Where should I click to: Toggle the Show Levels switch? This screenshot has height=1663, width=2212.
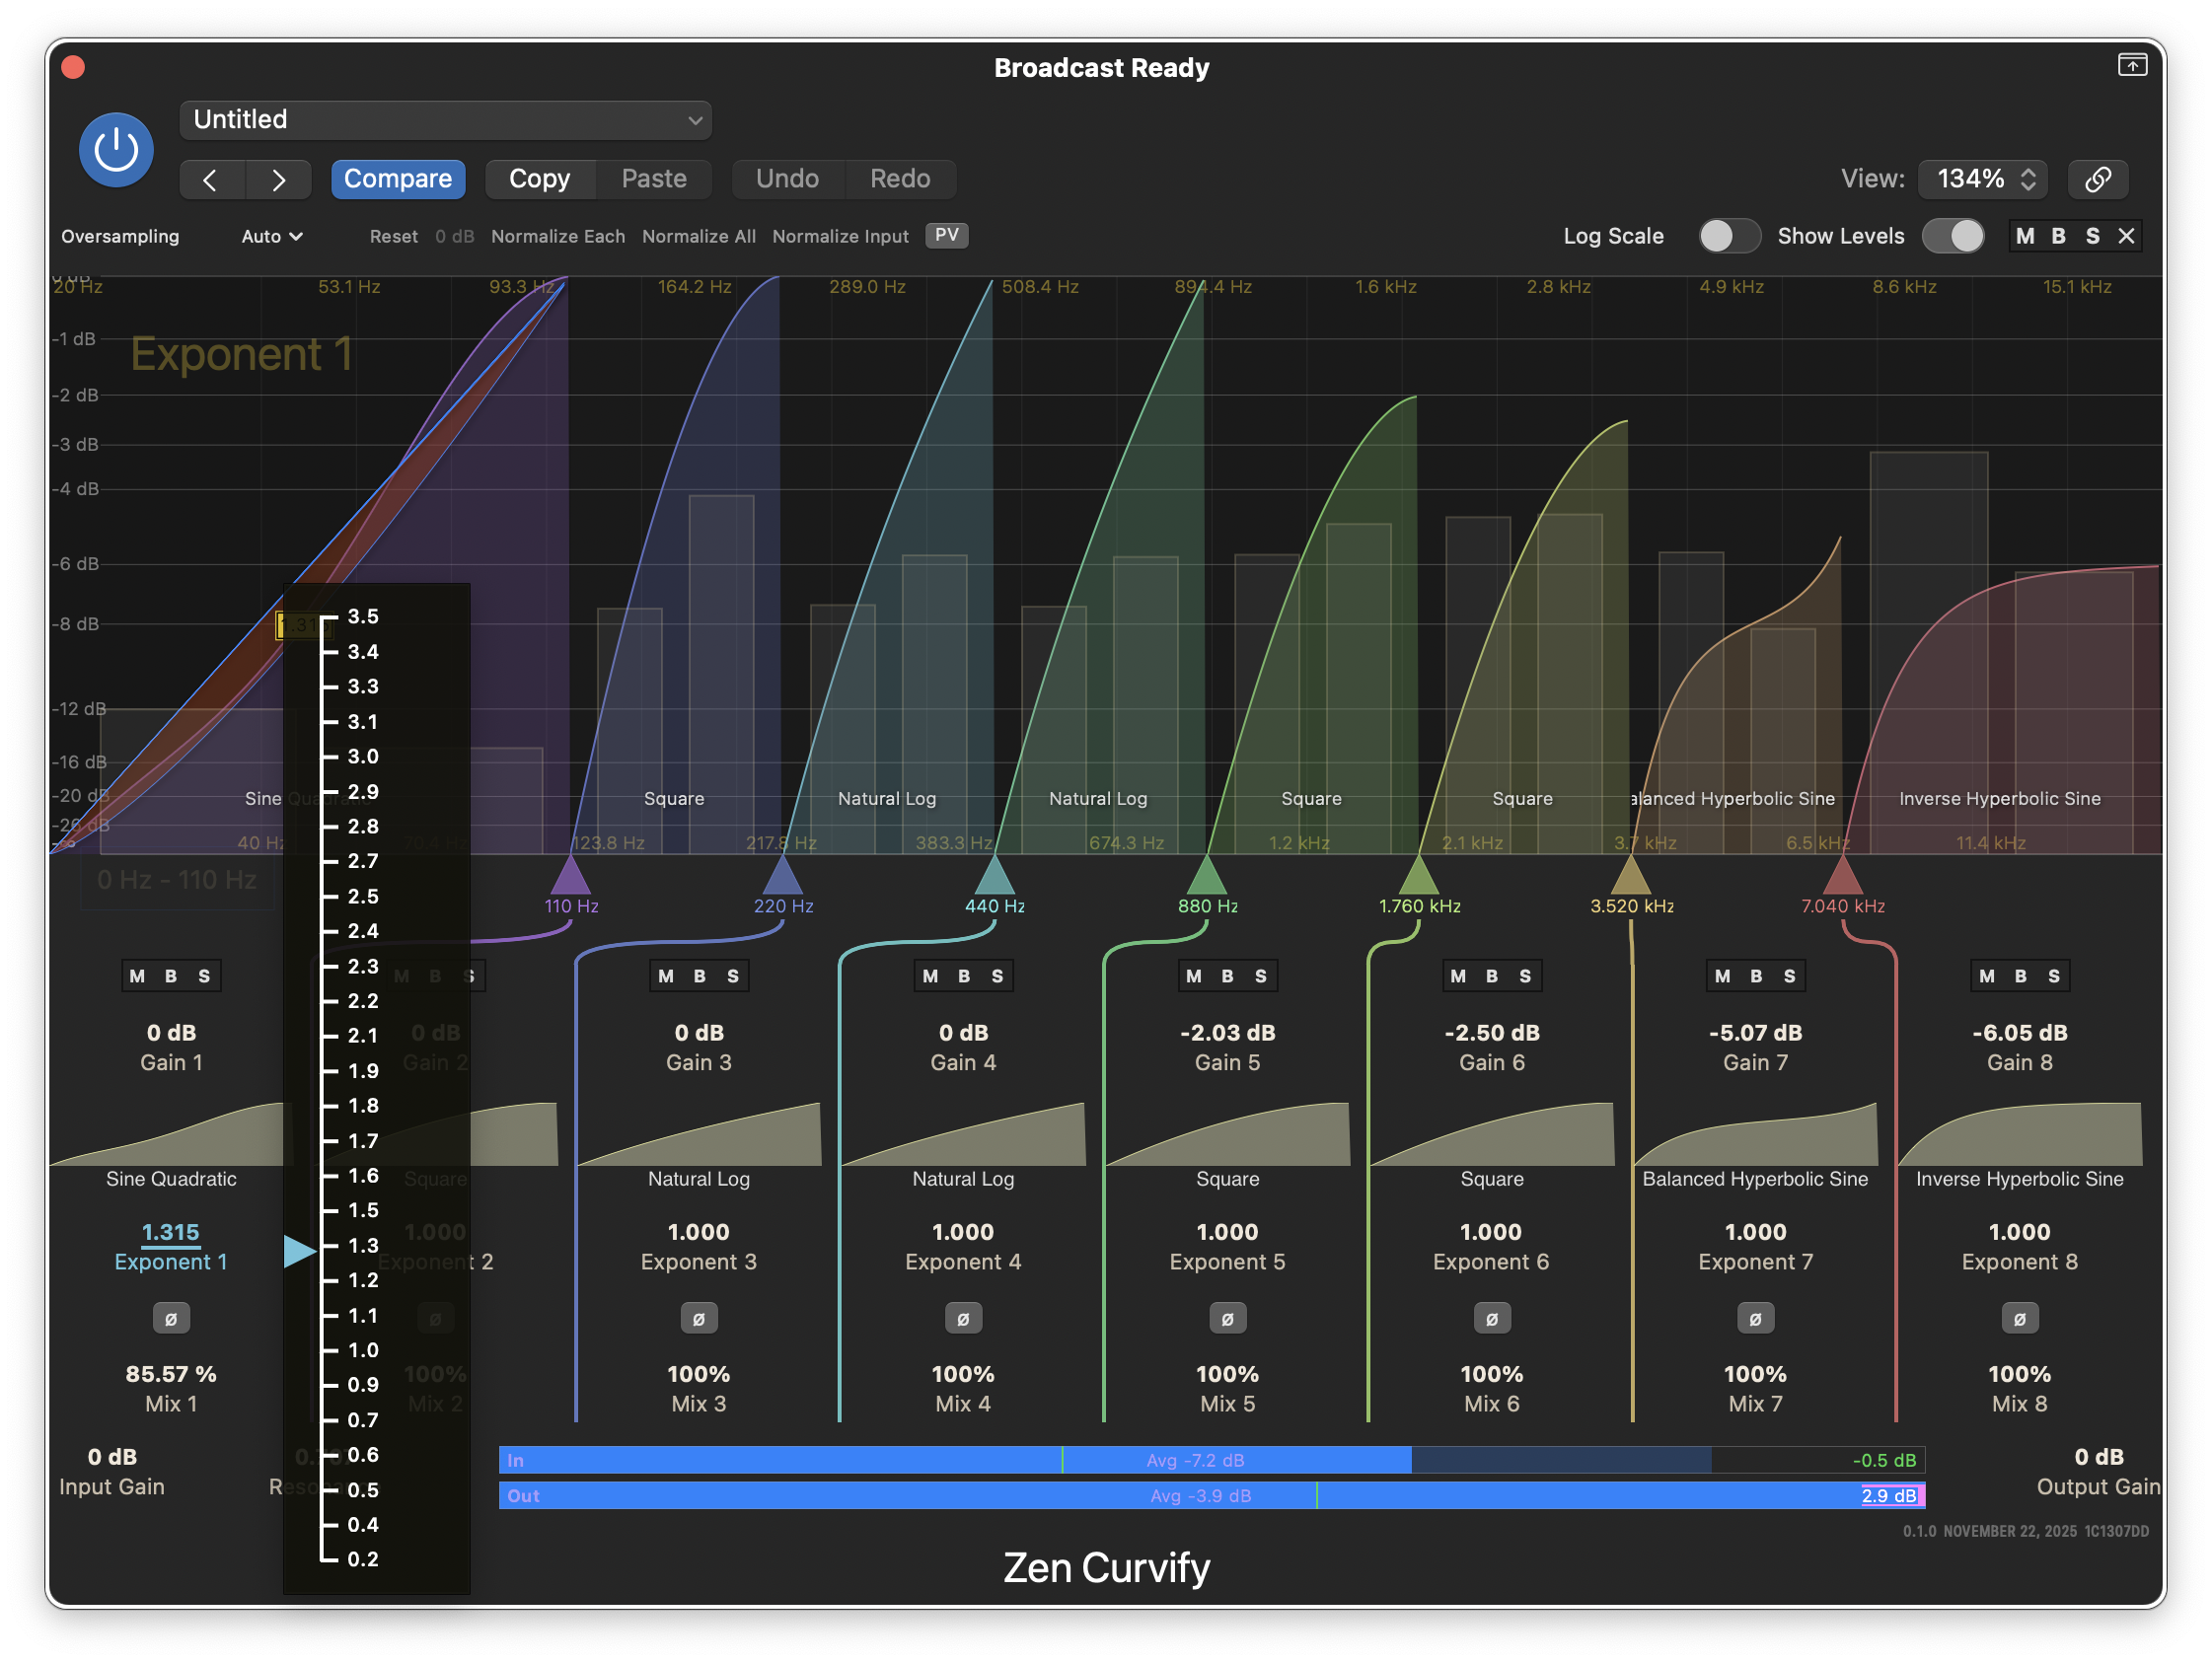pyautogui.click(x=1952, y=236)
